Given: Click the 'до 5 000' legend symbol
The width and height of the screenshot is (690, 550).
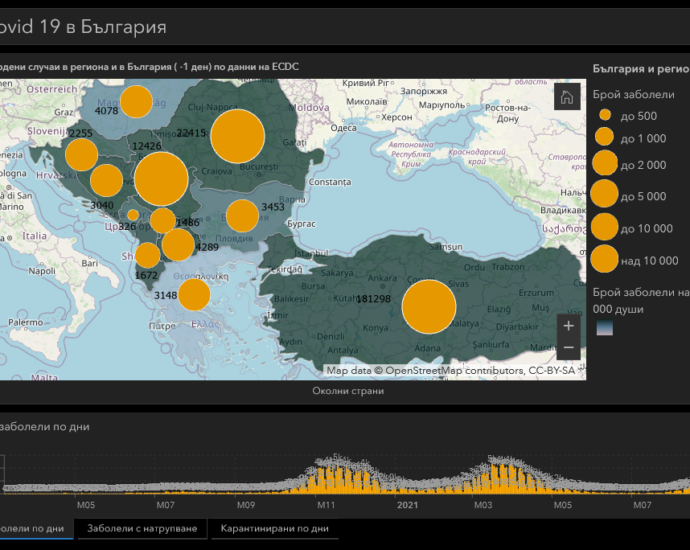Looking at the screenshot, I should tap(604, 193).
